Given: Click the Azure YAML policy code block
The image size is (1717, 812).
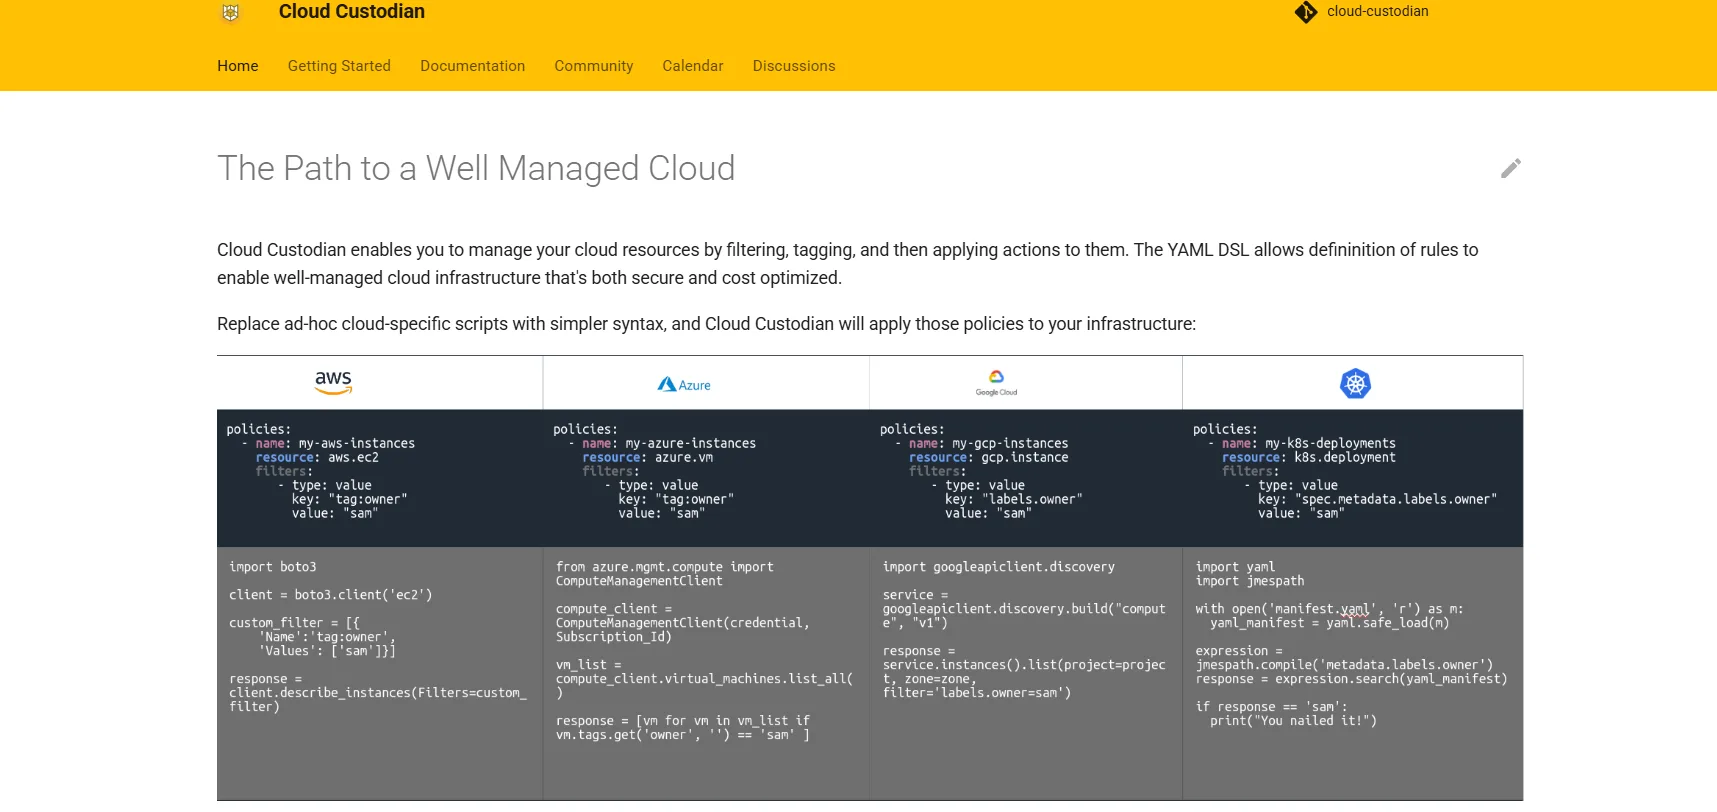Looking at the screenshot, I should click(x=705, y=477).
